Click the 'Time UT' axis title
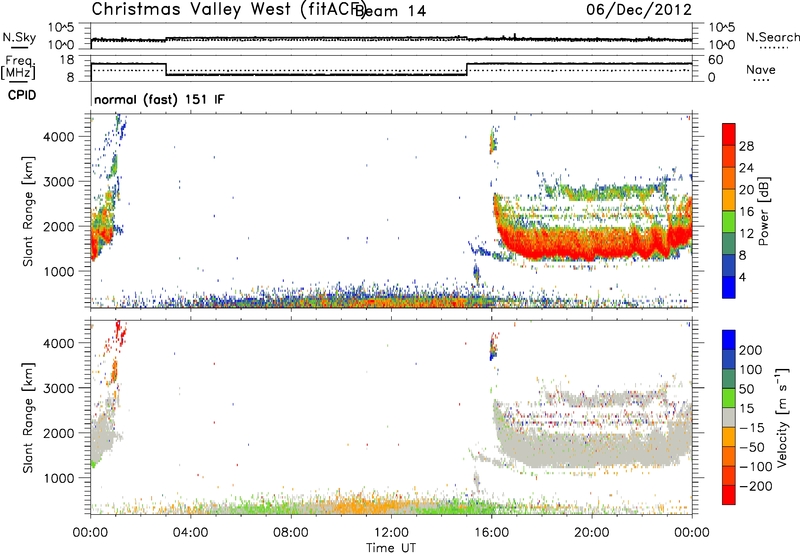Image resolution: width=800 pixels, height=554 pixels. (391, 548)
